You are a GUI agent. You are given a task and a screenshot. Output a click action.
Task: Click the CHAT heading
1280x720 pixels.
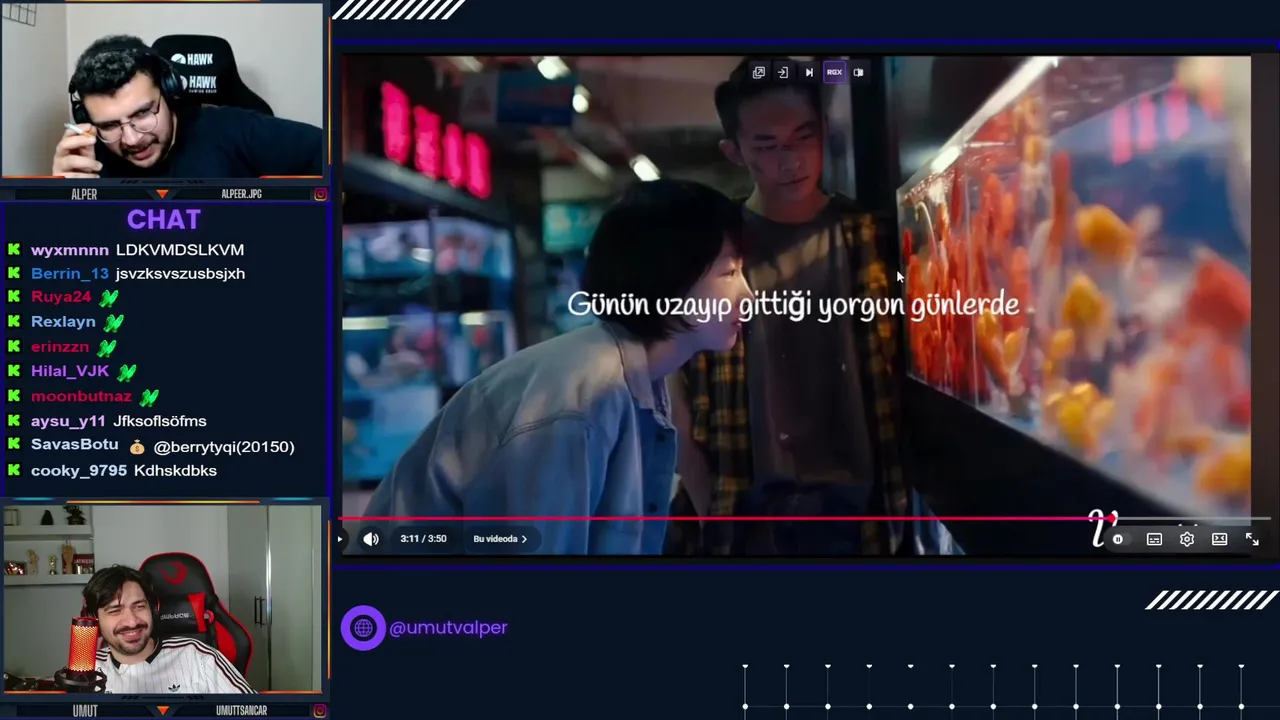(x=164, y=220)
